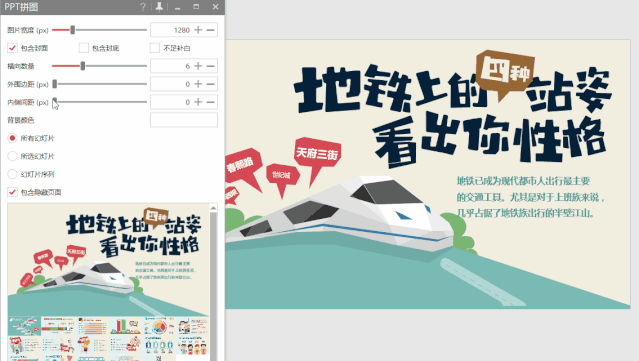639x361 pixels.
Task: Decrease inner spacing with the minus icon
Action: point(210,102)
